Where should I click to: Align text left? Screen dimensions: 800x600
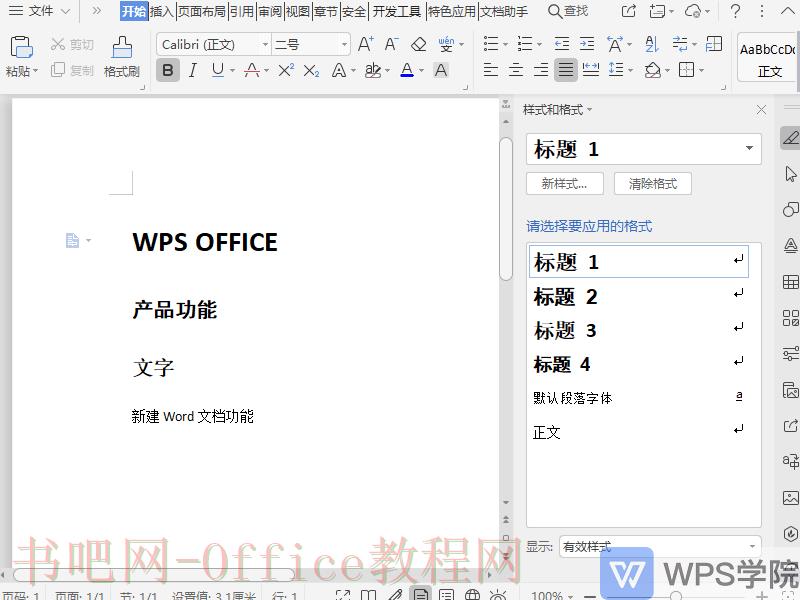[491, 69]
